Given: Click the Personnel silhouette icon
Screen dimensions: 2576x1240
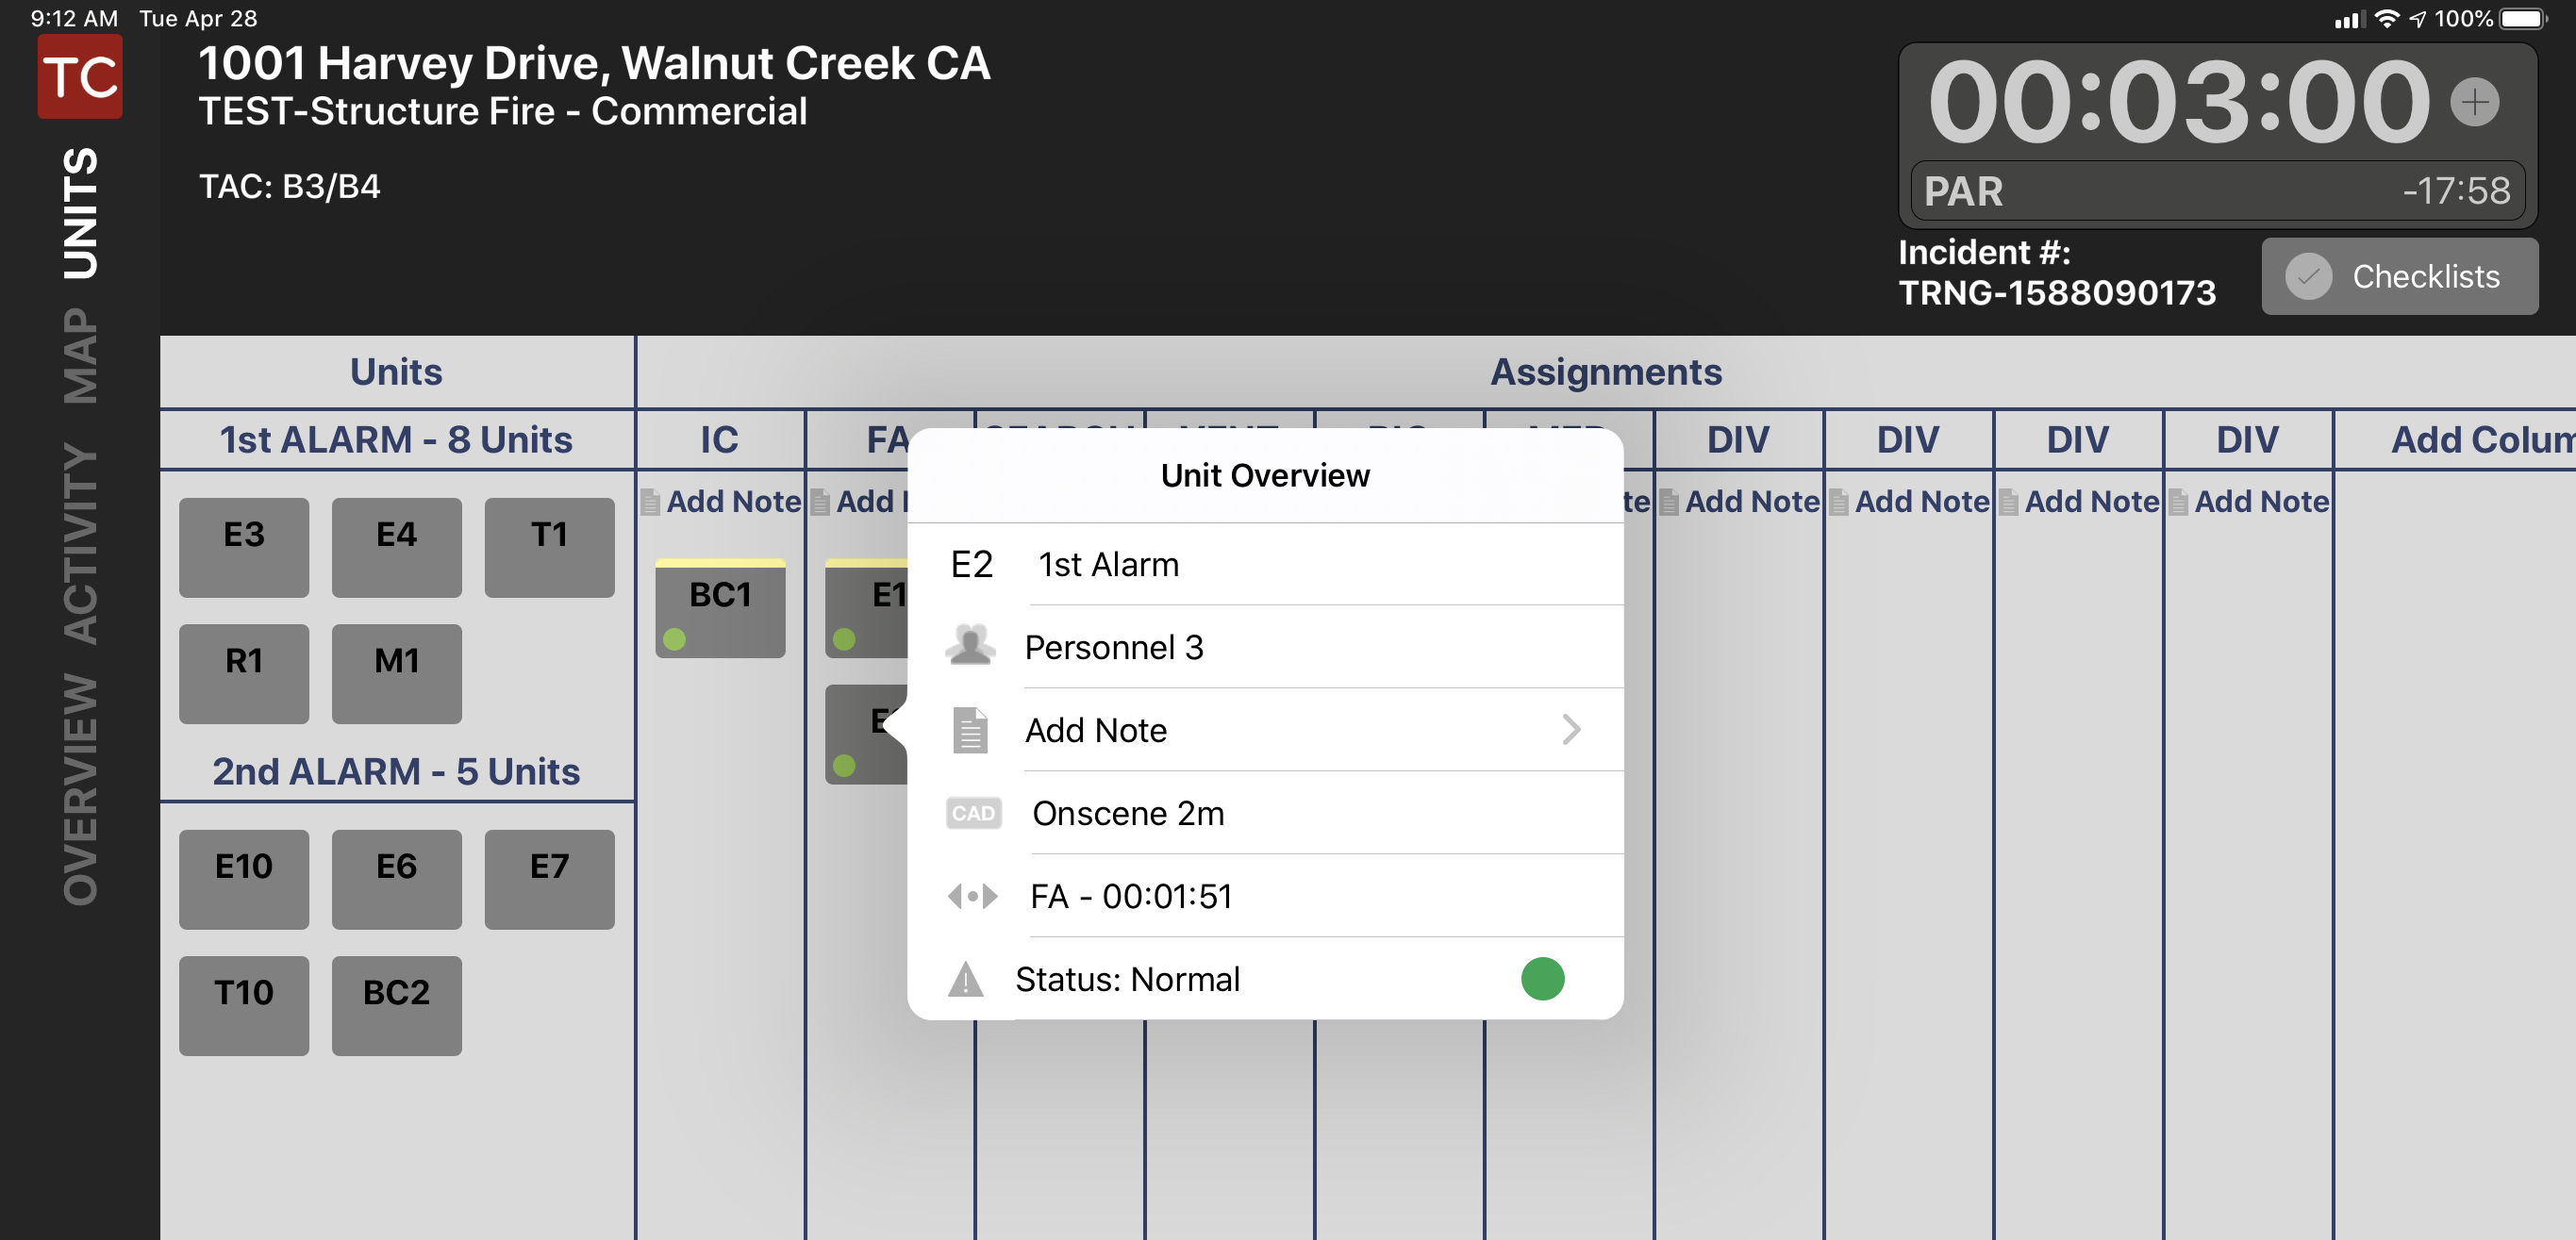Looking at the screenshot, I should (969, 646).
